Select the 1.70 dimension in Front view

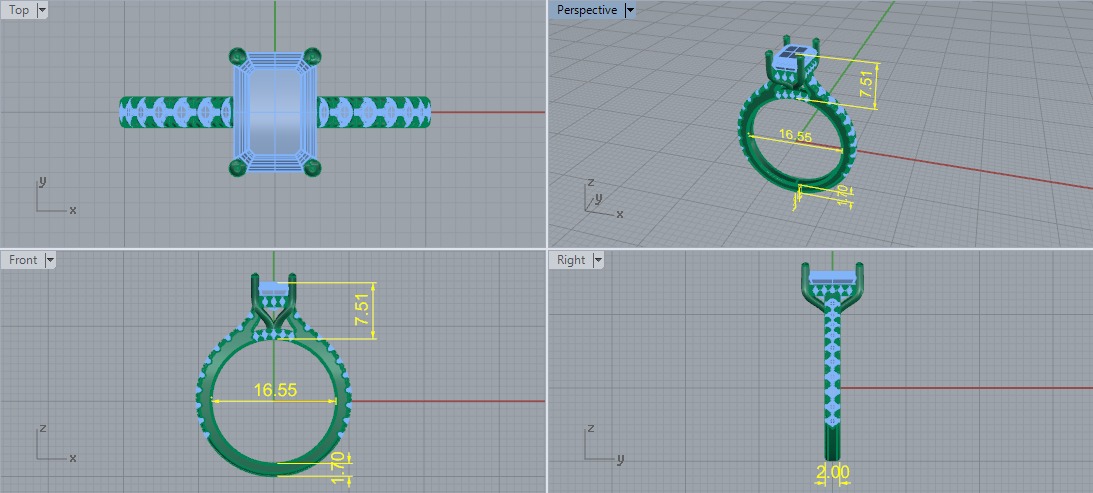[339, 469]
